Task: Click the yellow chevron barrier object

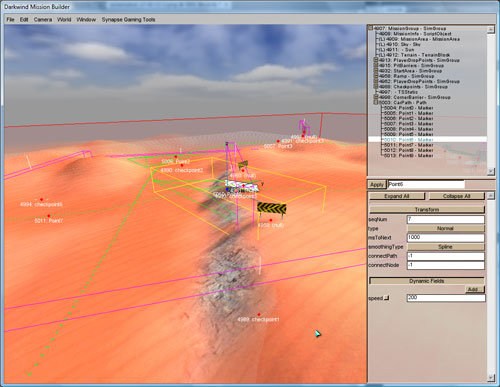Action: pos(272,208)
